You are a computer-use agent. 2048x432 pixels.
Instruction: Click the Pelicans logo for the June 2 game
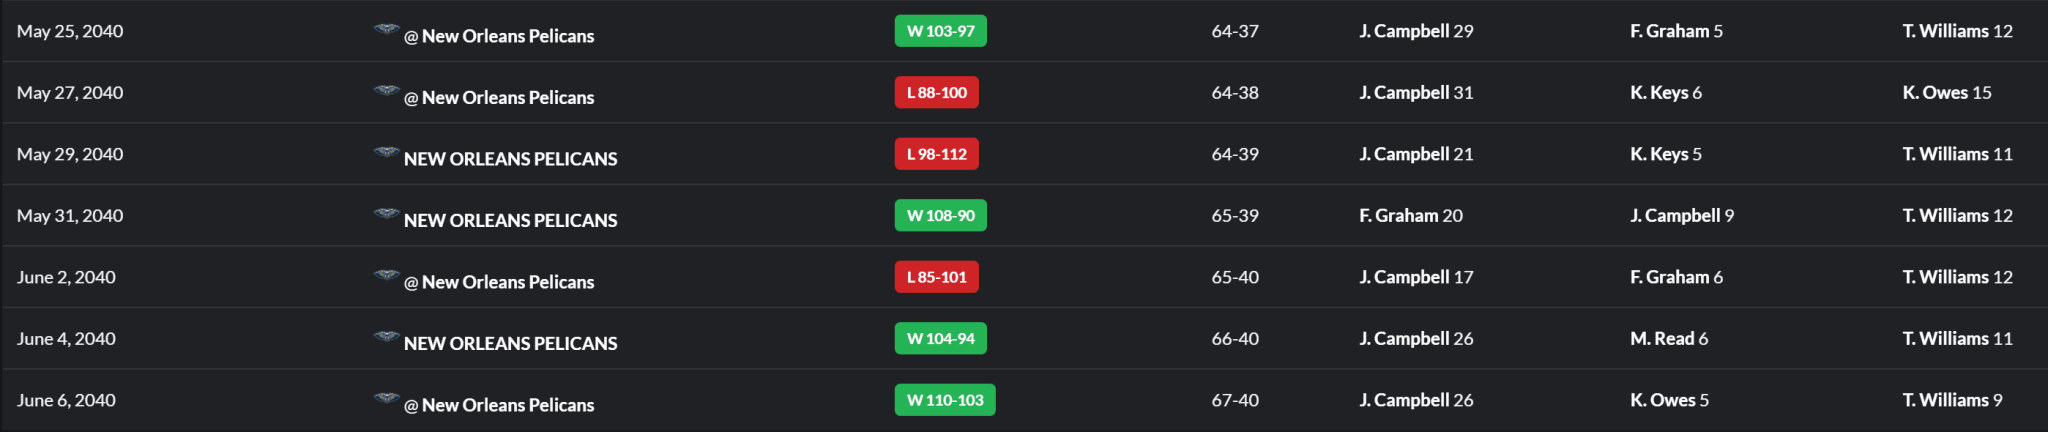coord(386,276)
